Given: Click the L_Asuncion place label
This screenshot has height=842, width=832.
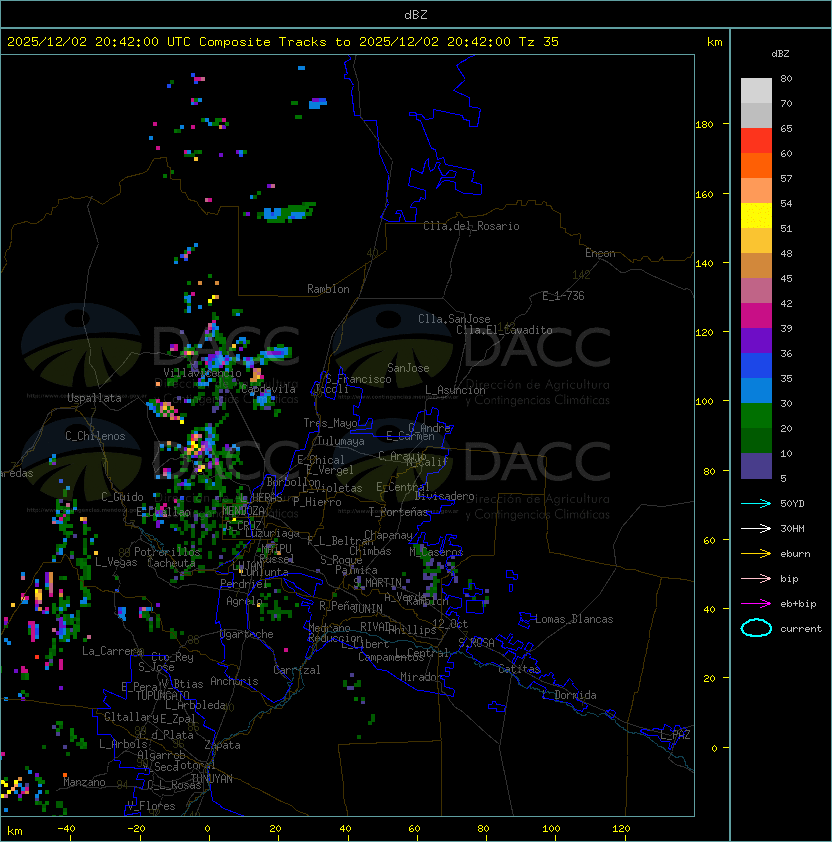Looking at the screenshot, I should coord(455,390).
